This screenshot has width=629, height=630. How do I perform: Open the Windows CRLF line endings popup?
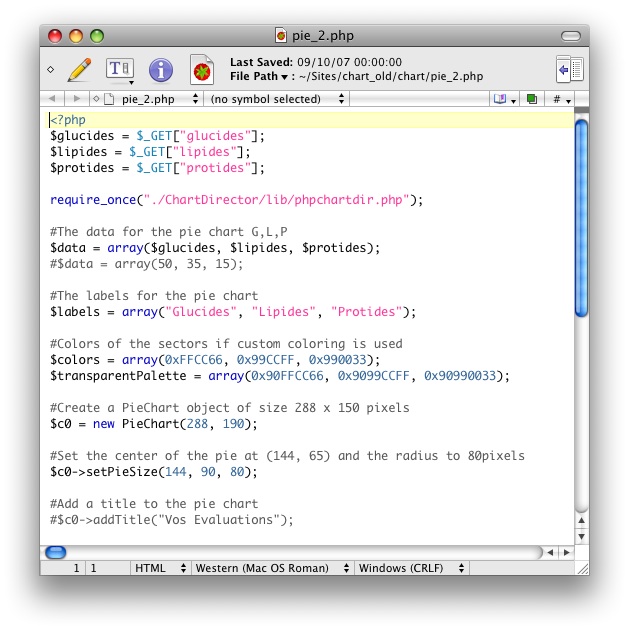pos(412,568)
